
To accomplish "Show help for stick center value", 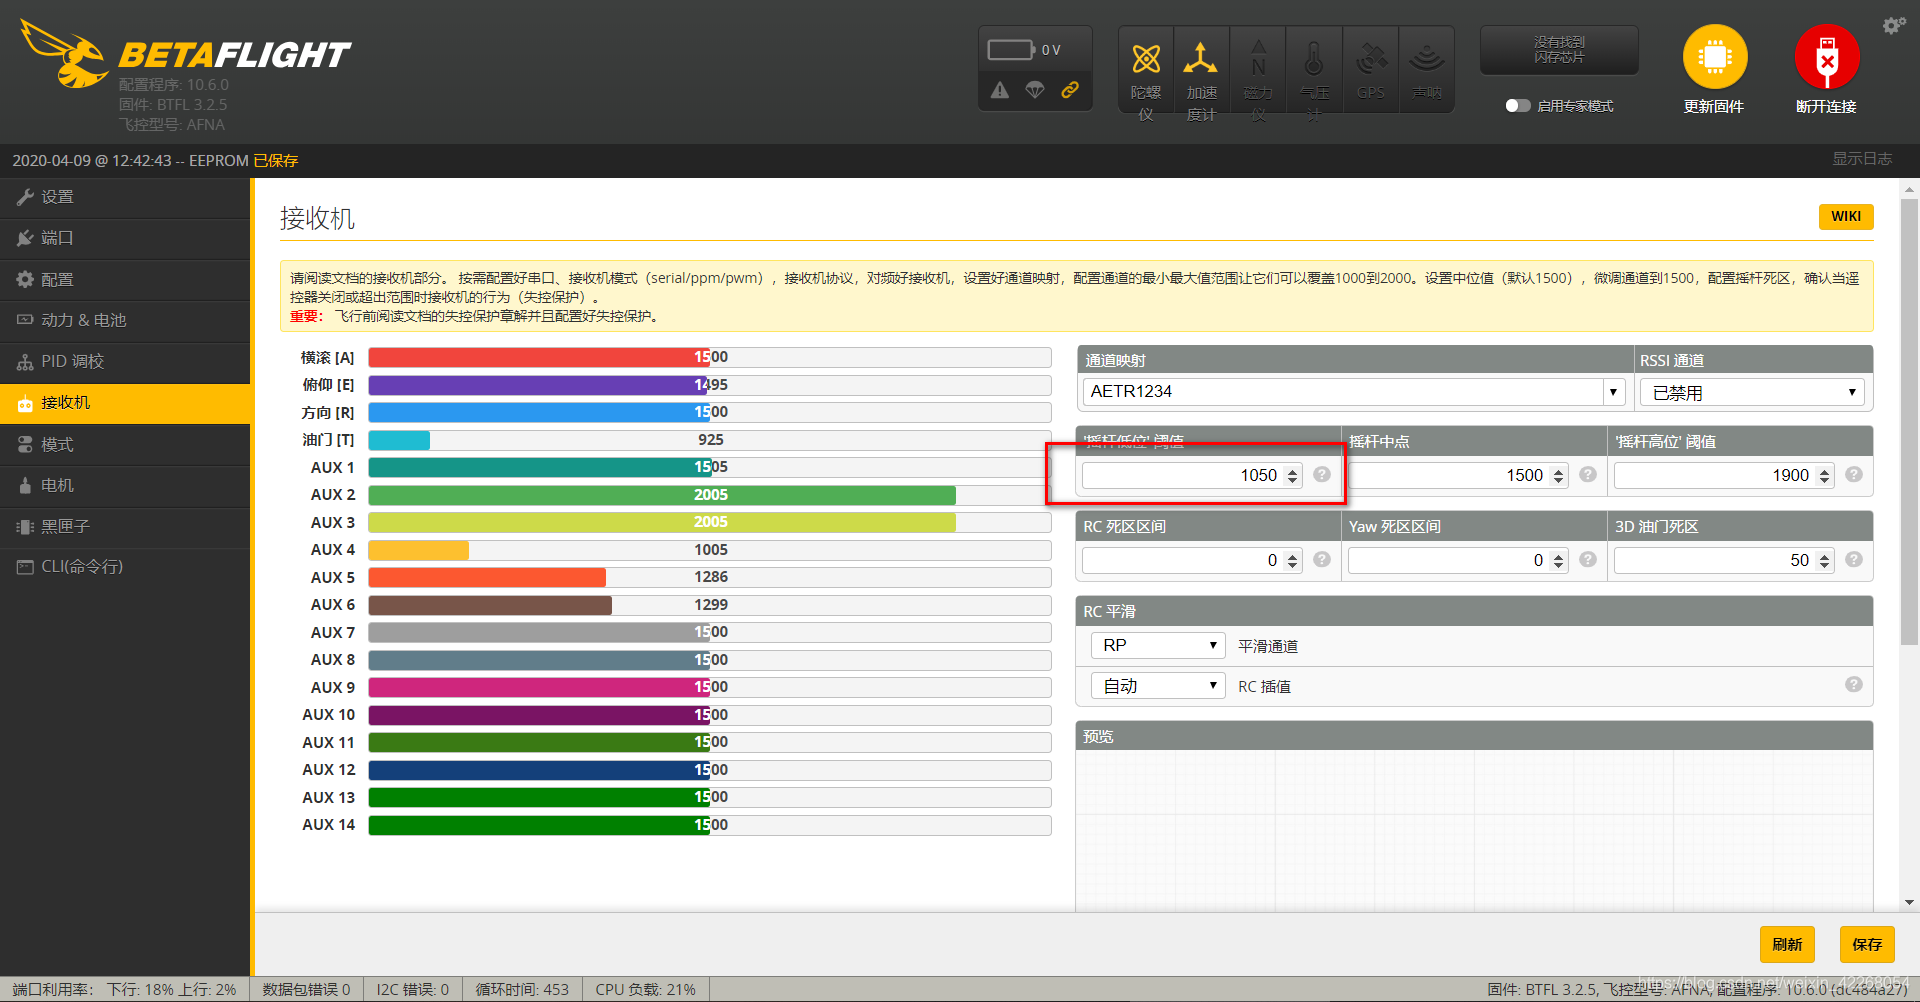I will tap(1588, 475).
